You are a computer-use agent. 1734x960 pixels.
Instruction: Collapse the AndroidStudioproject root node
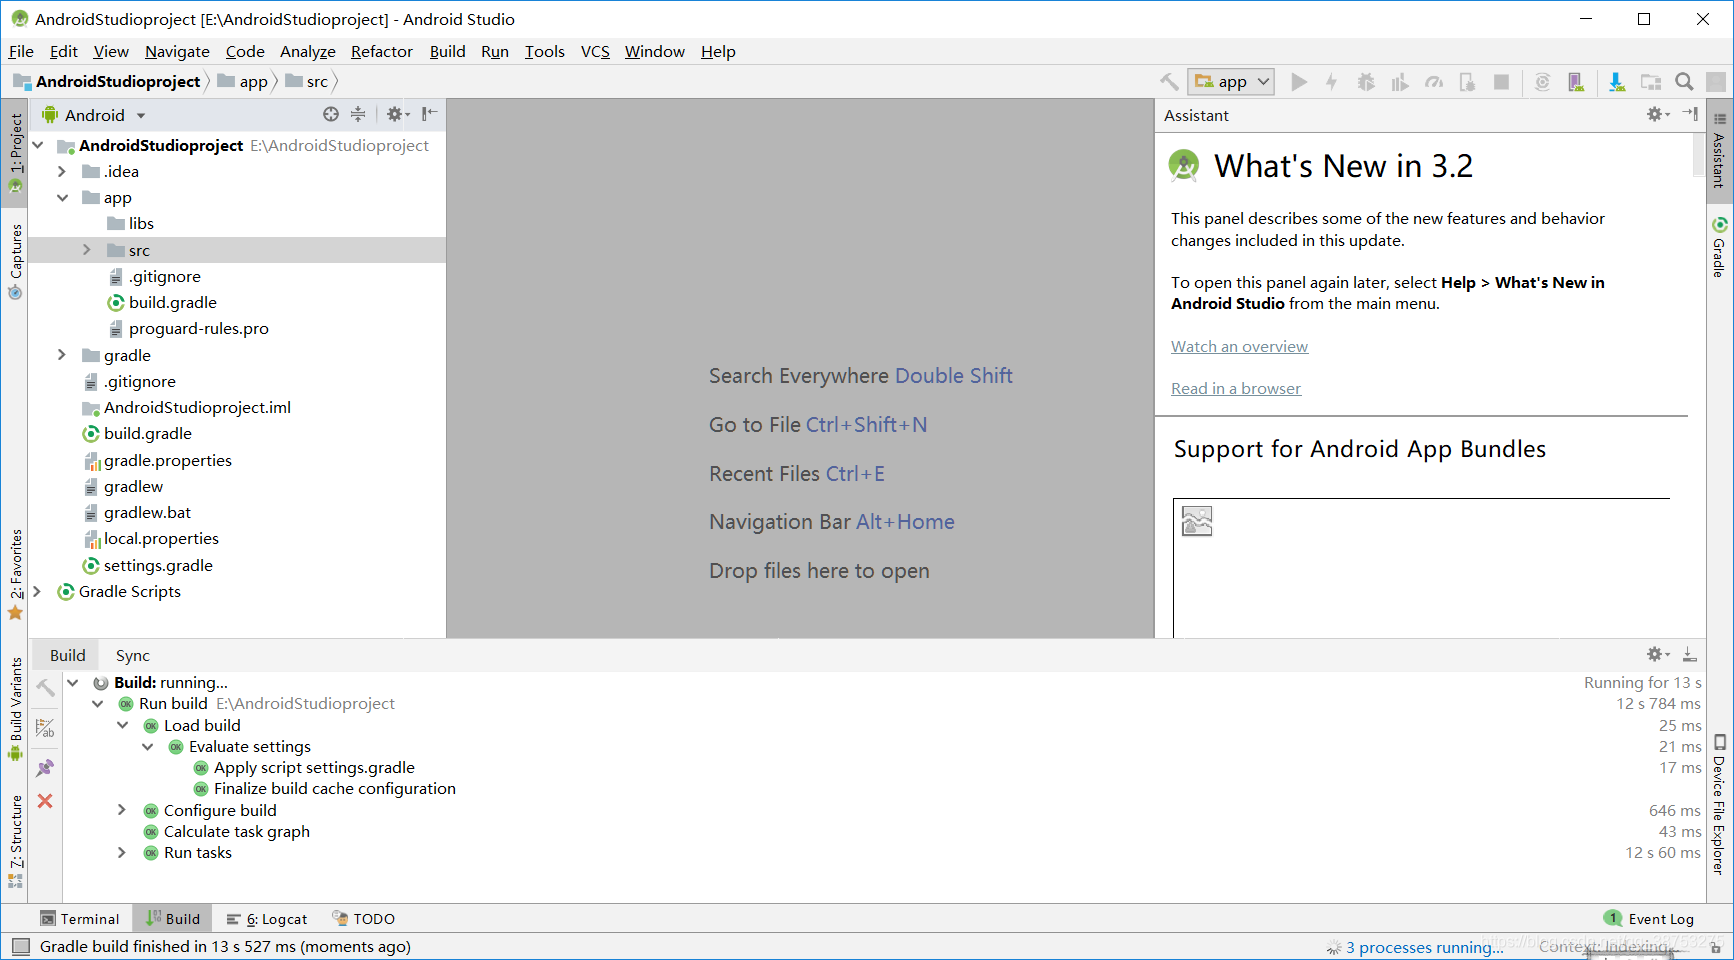tap(38, 146)
